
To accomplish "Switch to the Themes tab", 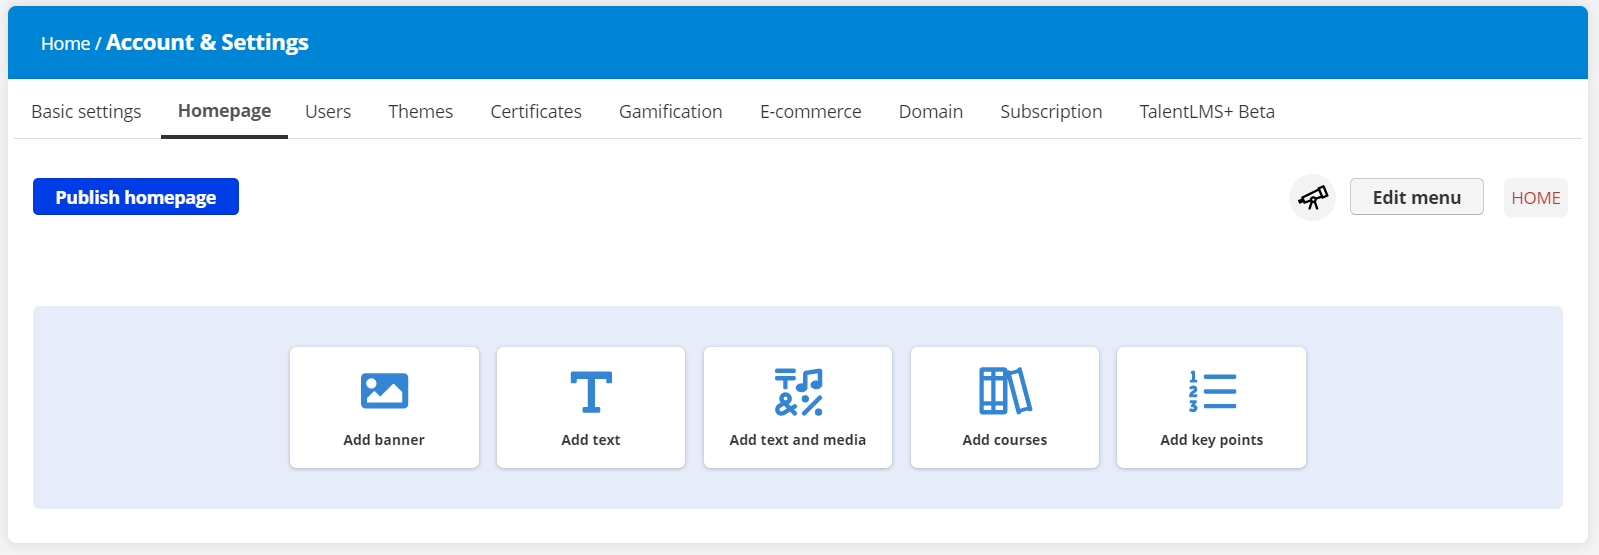I will [x=420, y=112].
